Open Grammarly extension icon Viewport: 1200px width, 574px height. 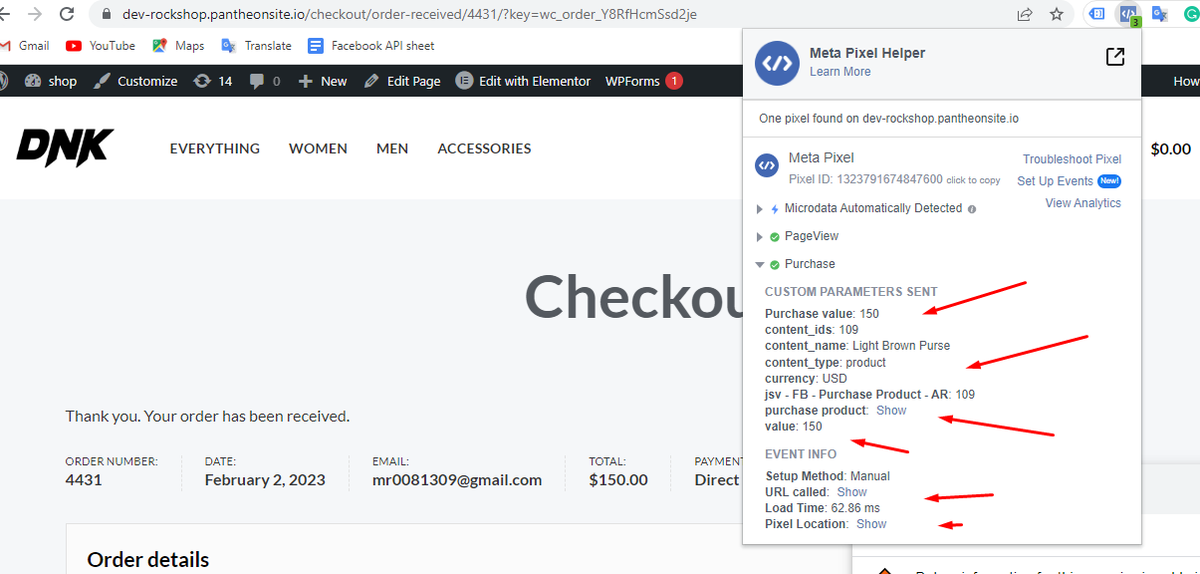pyautogui.click(x=1191, y=14)
